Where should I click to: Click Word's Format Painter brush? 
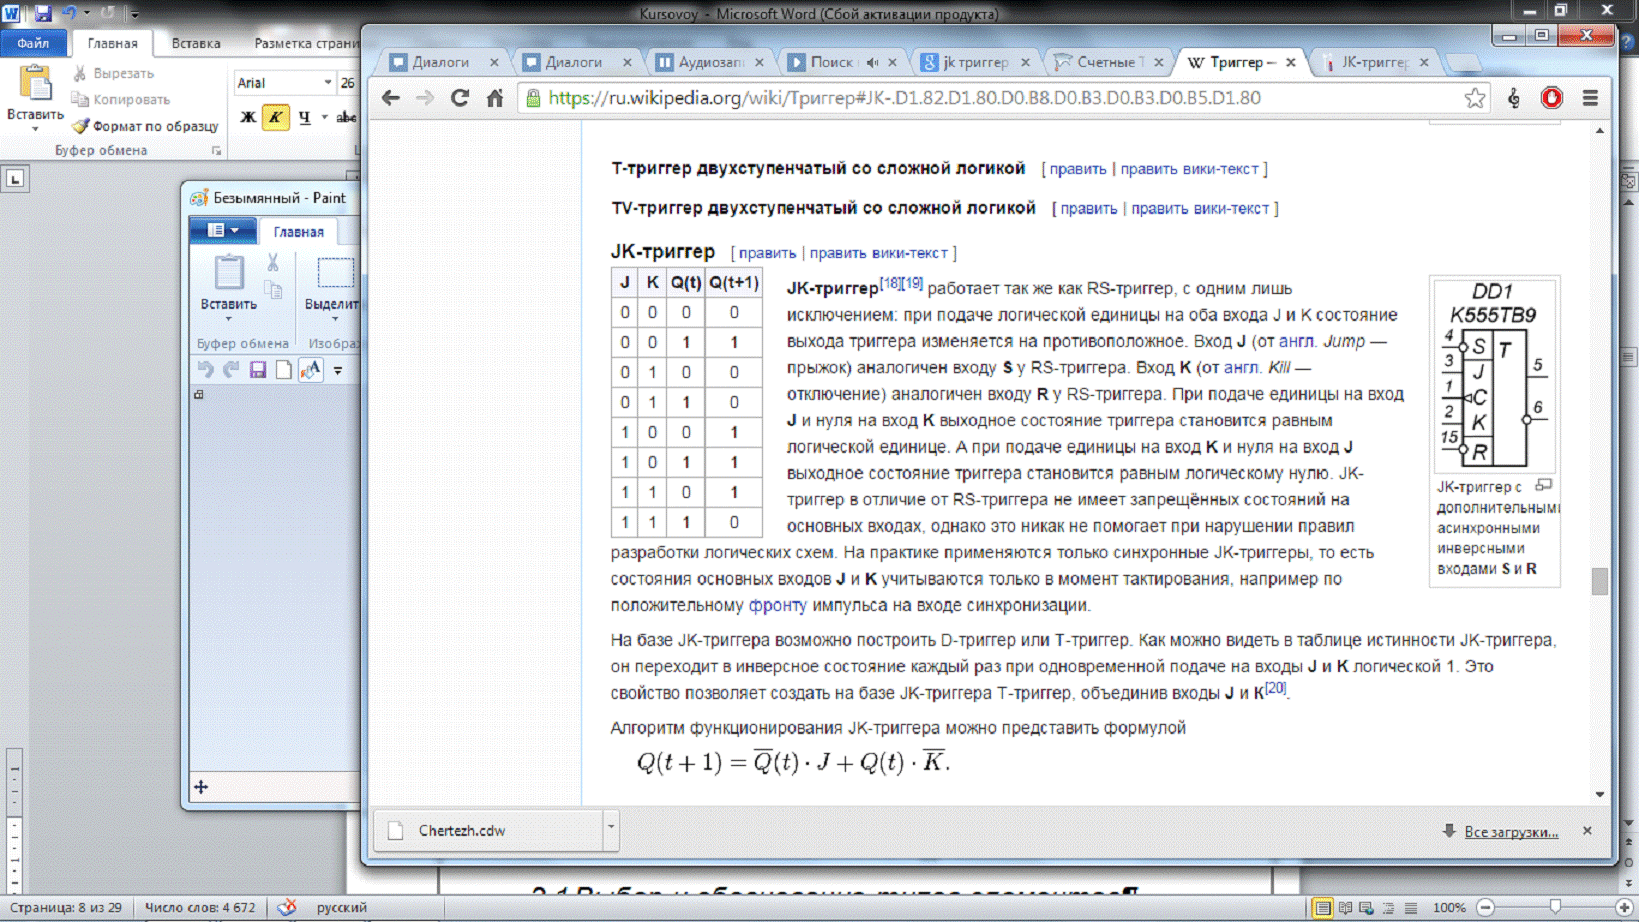click(x=82, y=126)
